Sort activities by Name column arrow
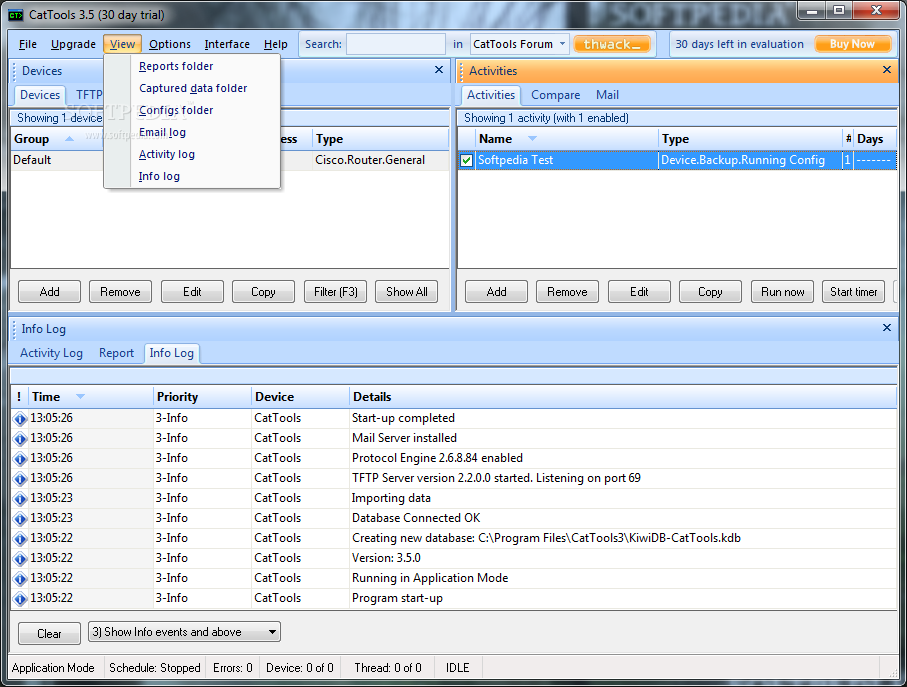The height and width of the screenshot is (687, 907). (532, 139)
